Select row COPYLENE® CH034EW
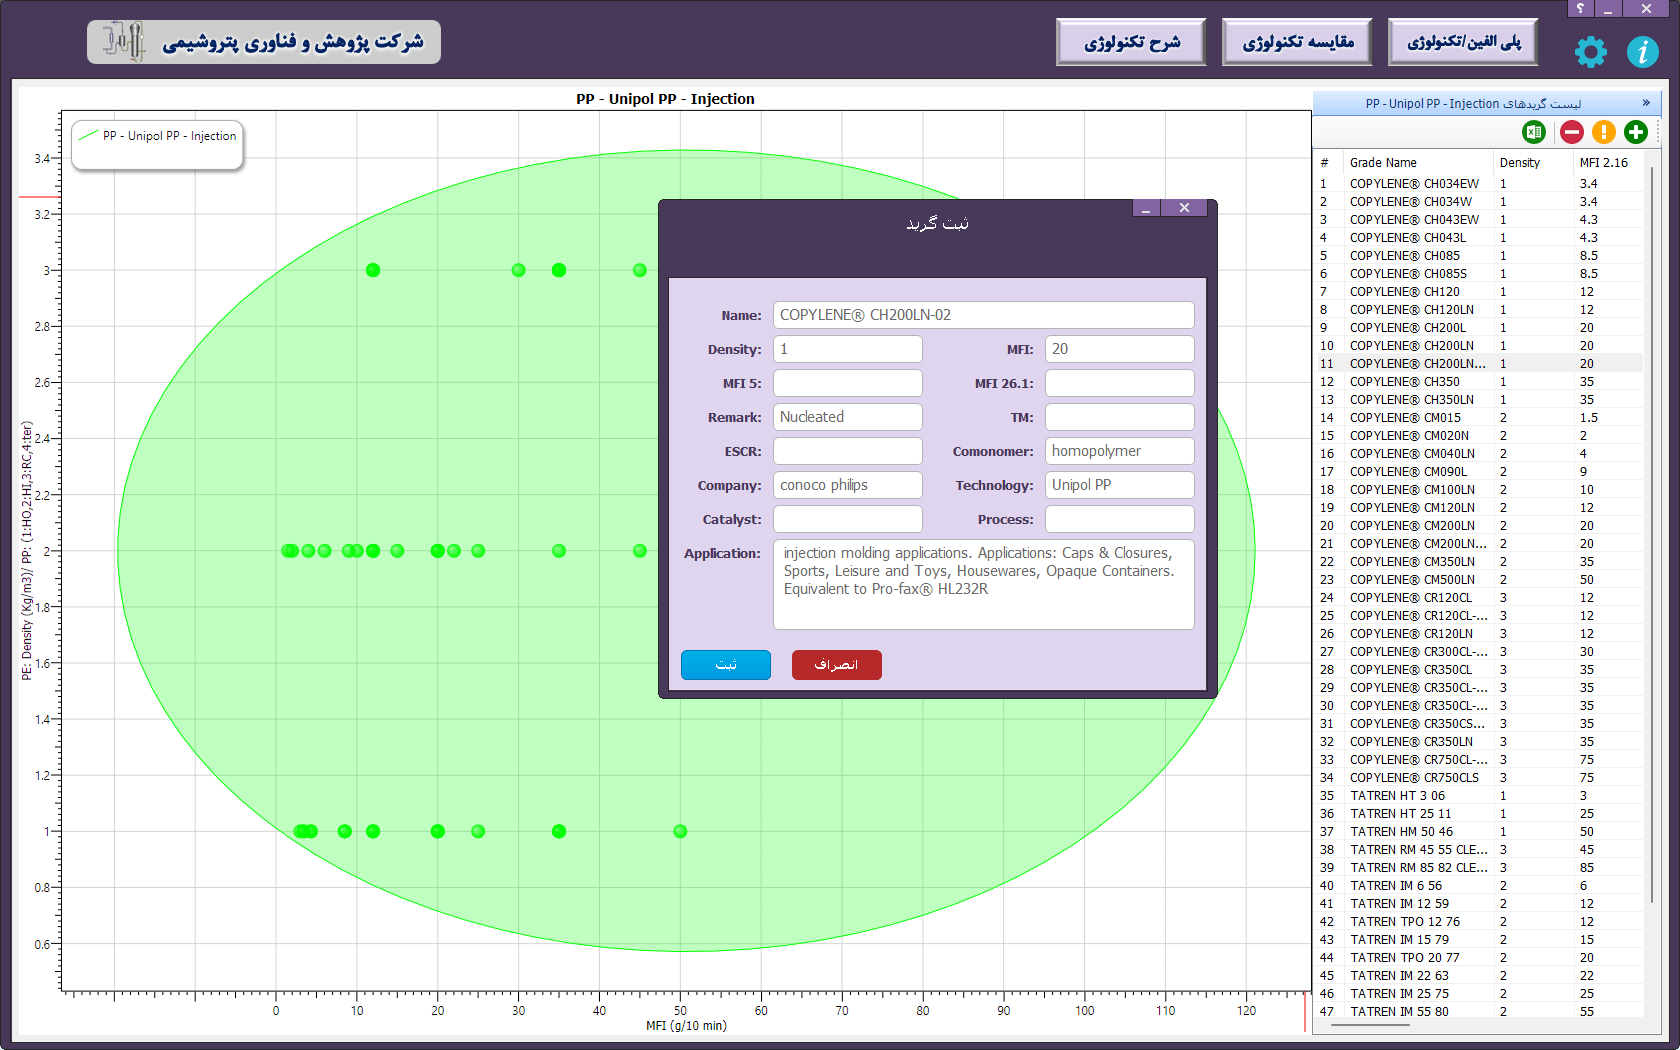The image size is (1680, 1050). point(1478,184)
